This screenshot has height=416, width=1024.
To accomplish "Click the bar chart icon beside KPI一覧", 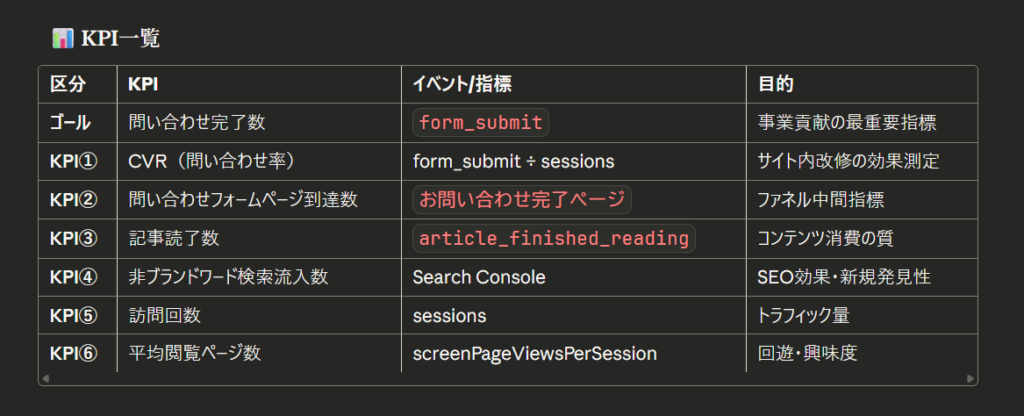I will (x=62, y=39).
